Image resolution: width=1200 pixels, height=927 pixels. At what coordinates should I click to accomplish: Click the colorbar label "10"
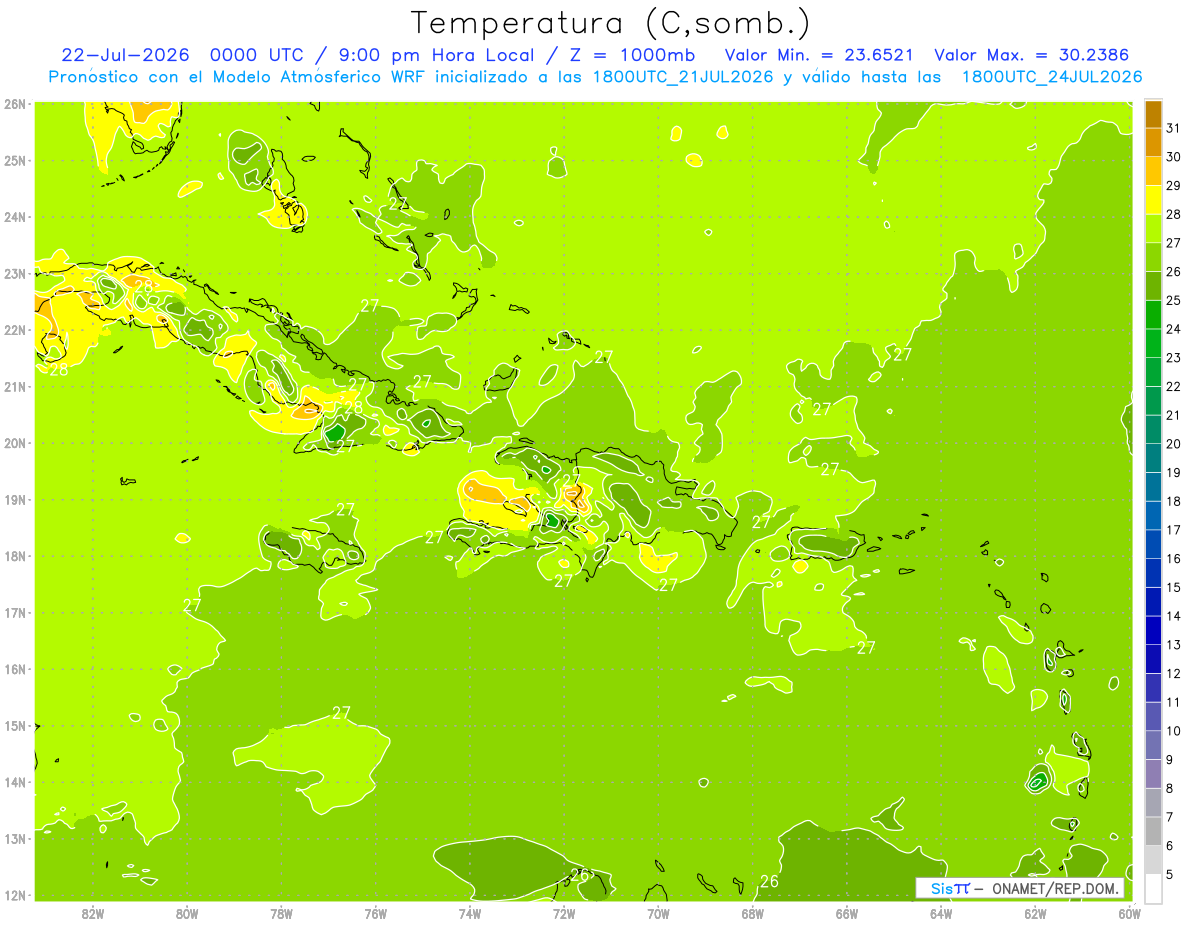click(1174, 732)
